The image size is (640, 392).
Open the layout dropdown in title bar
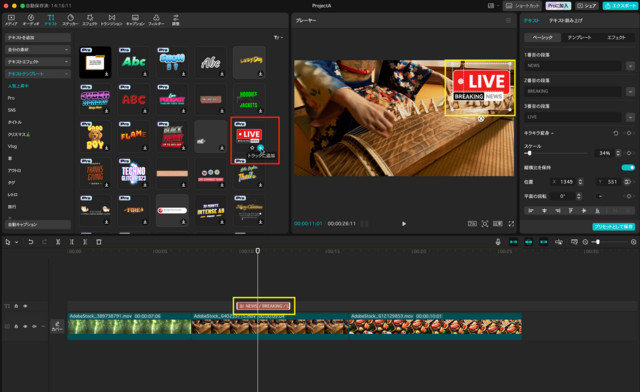coord(493,6)
